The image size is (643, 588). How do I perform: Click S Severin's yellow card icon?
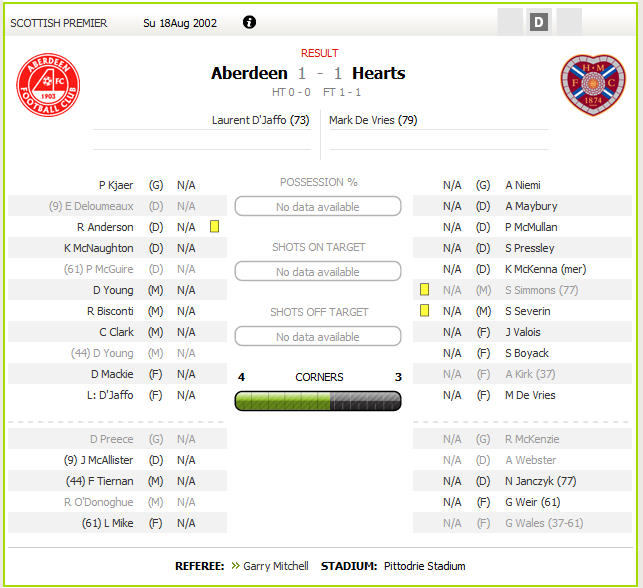(x=424, y=310)
